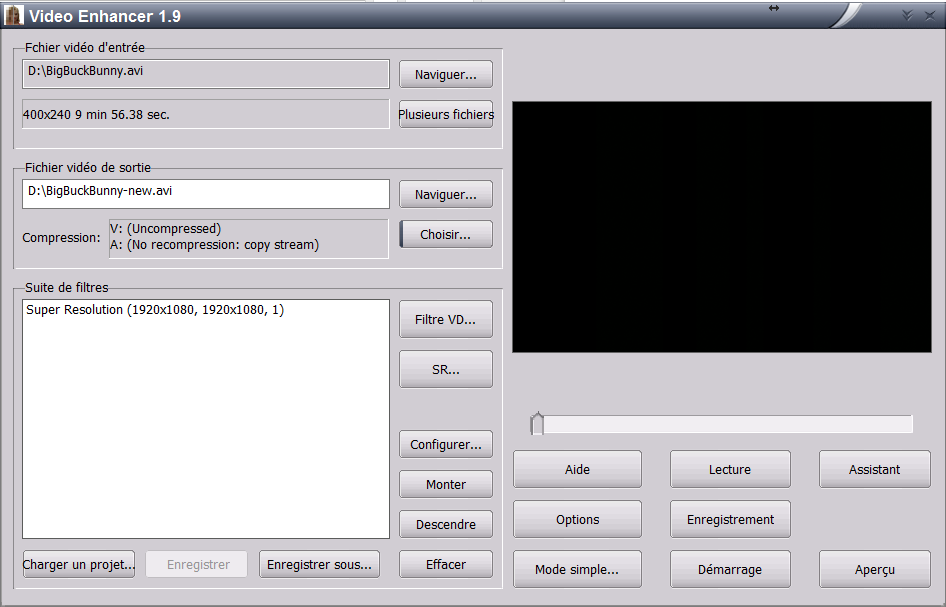
Task: Show a preview with Aperçu
Action: click(x=874, y=569)
